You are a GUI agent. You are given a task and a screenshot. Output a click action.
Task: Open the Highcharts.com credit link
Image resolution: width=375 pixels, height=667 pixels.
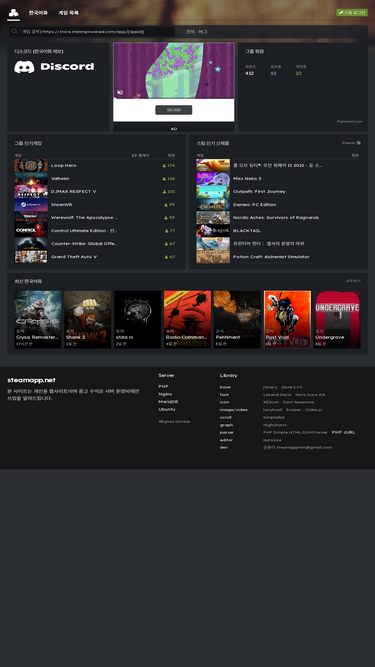349,121
